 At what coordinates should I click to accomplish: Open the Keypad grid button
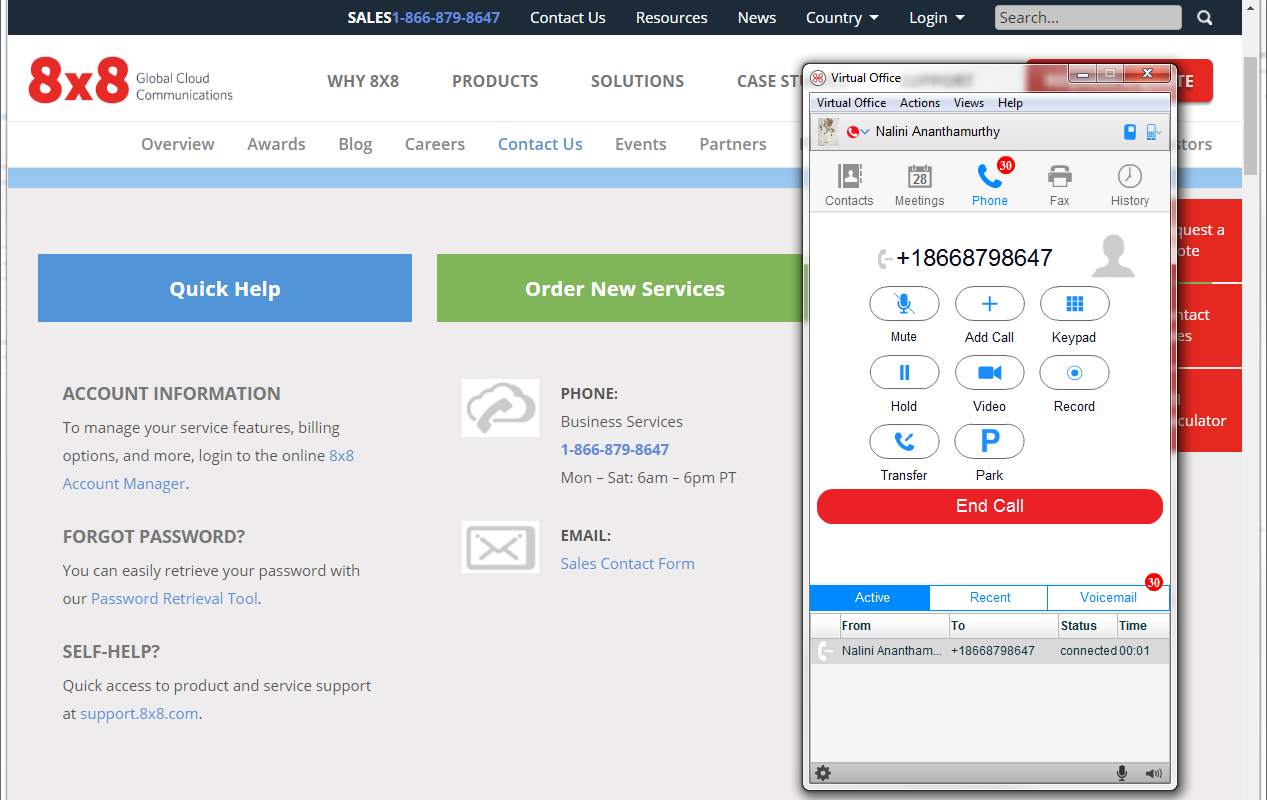click(x=1074, y=304)
